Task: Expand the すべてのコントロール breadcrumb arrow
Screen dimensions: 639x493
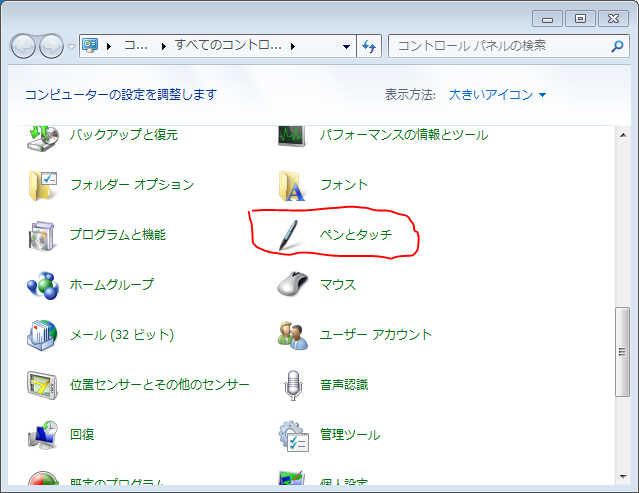Action: tap(292, 46)
